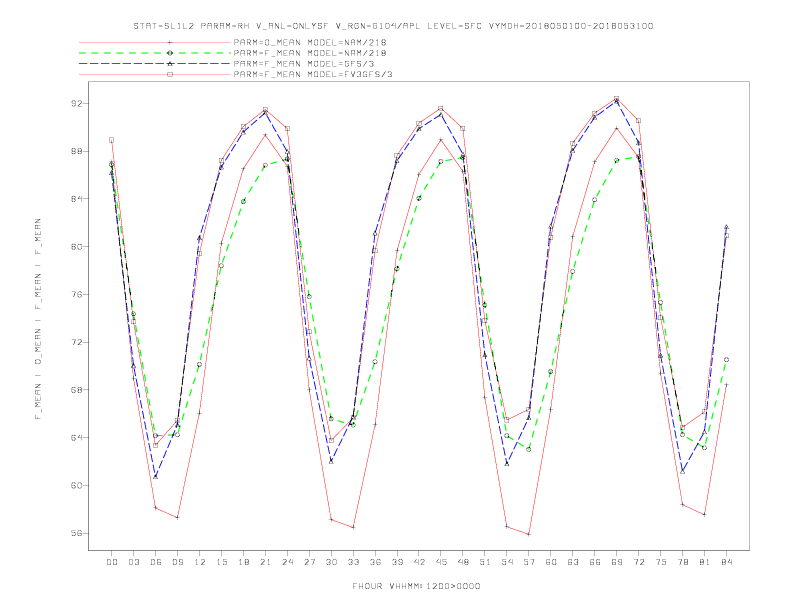The image size is (792, 612).
Task: Click the square marker in the FV3GFS/3 legend line
Action: click(x=170, y=74)
